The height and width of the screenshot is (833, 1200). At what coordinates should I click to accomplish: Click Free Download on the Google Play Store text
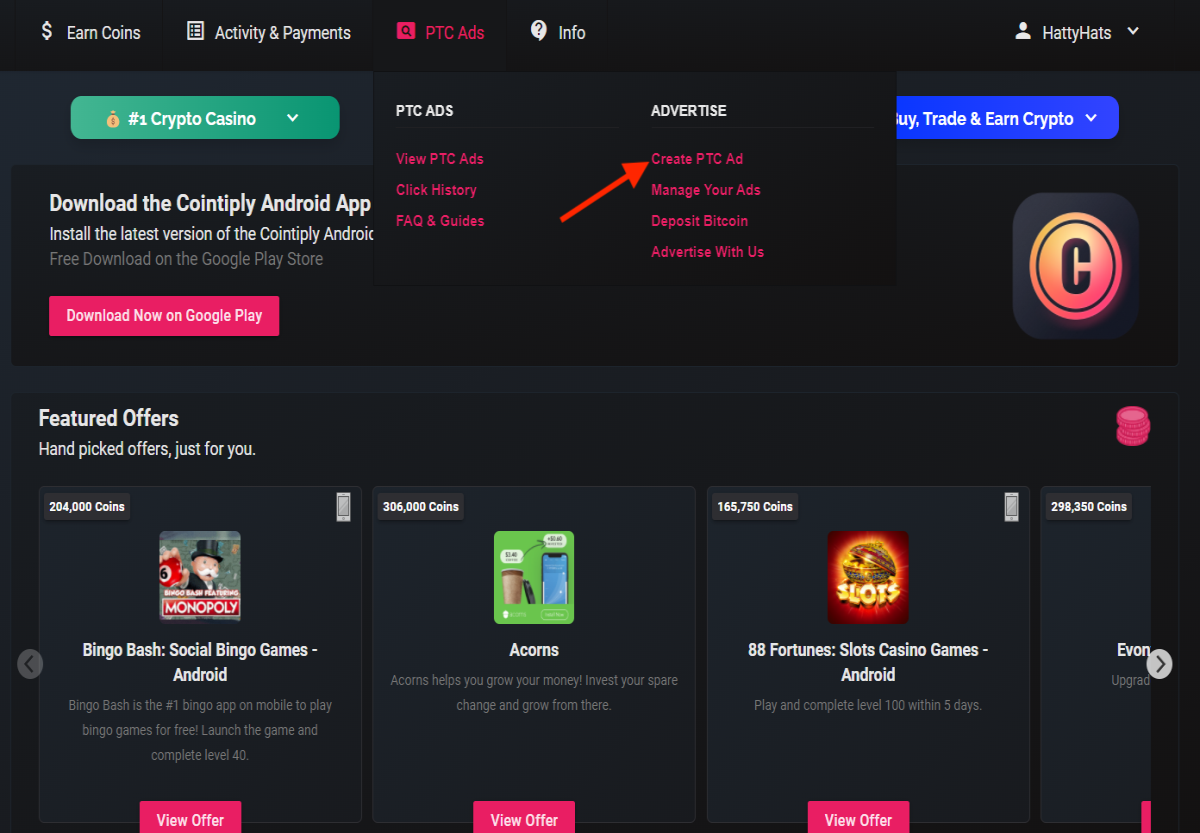pos(186,259)
